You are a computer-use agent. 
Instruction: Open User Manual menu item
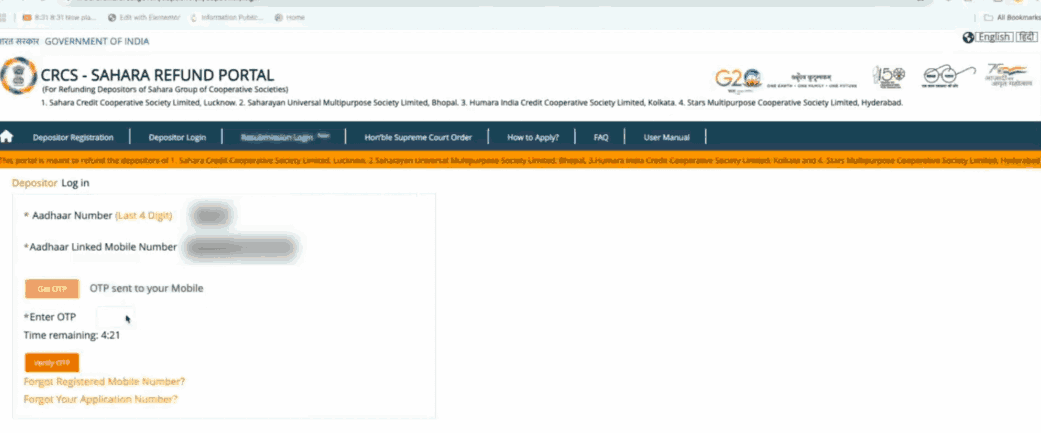coord(667,137)
